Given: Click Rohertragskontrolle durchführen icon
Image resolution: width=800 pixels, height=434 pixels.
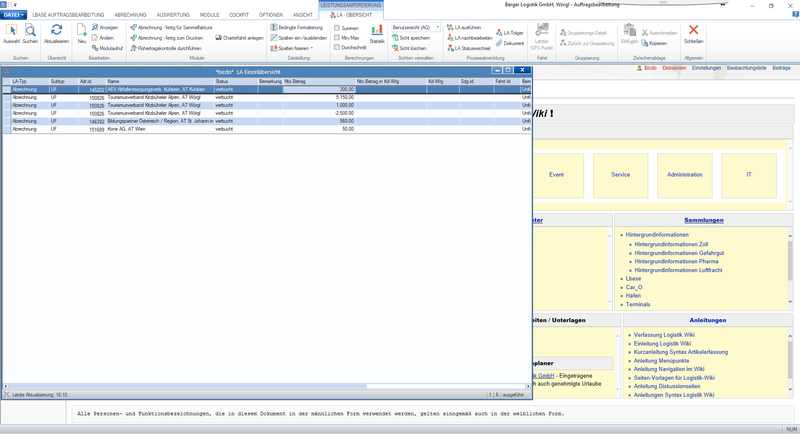Looking at the screenshot, I should tap(134, 48).
